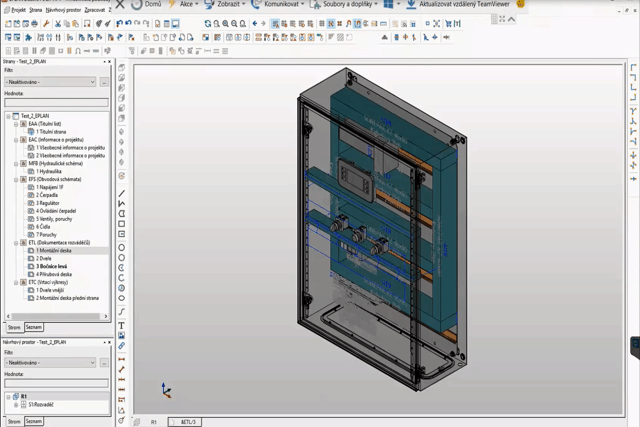640x427 pixels.
Task: Go back with the left arrow icon
Action: tap(255, 24)
